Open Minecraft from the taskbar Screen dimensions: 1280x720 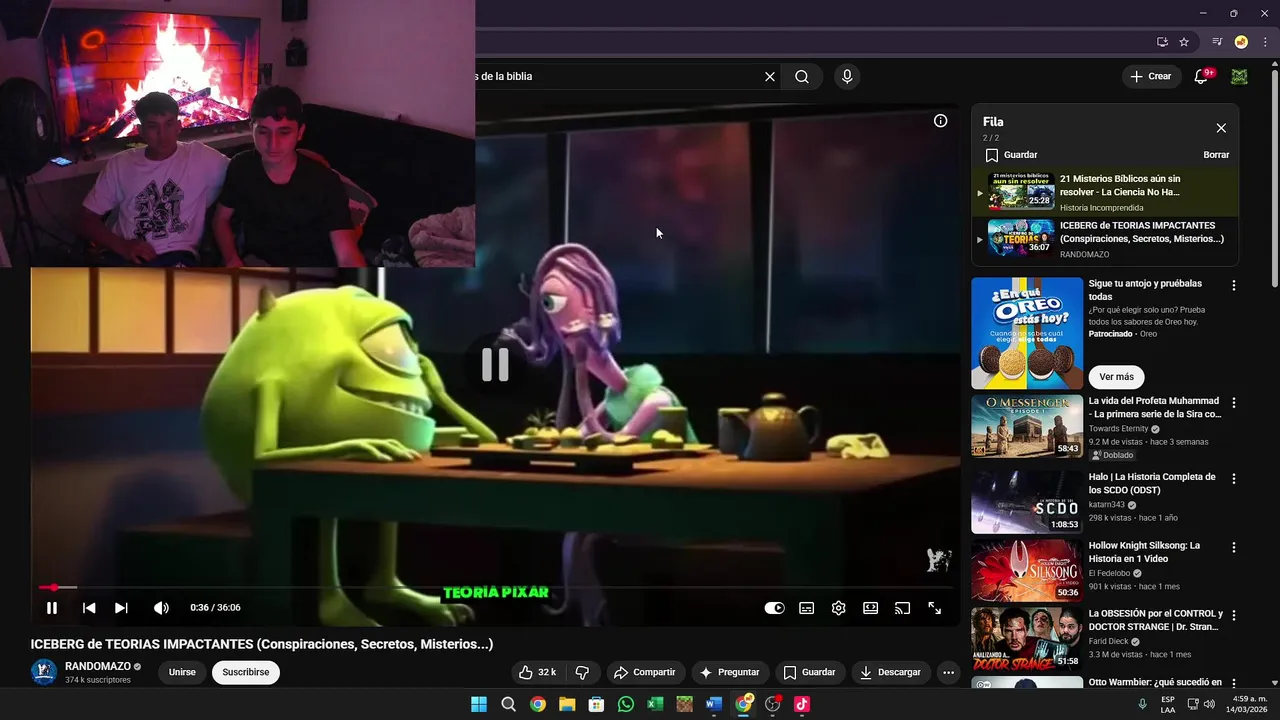click(684, 704)
